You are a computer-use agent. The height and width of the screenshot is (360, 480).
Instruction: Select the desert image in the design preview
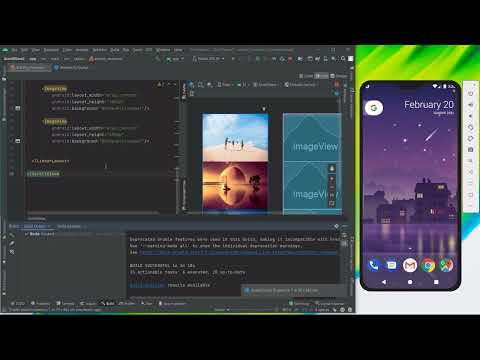(235, 137)
